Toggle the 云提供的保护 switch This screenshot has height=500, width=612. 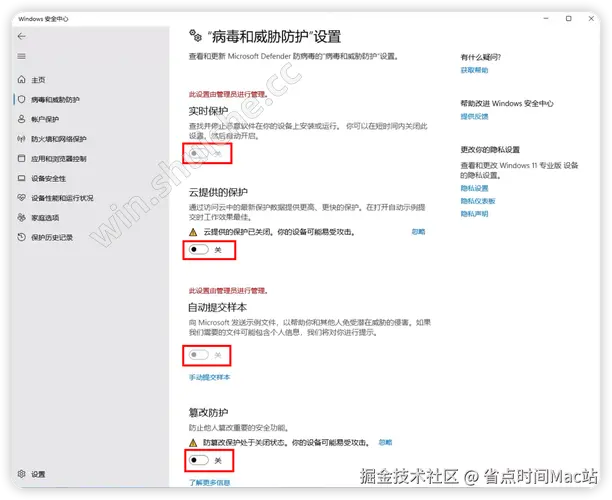[199, 249]
